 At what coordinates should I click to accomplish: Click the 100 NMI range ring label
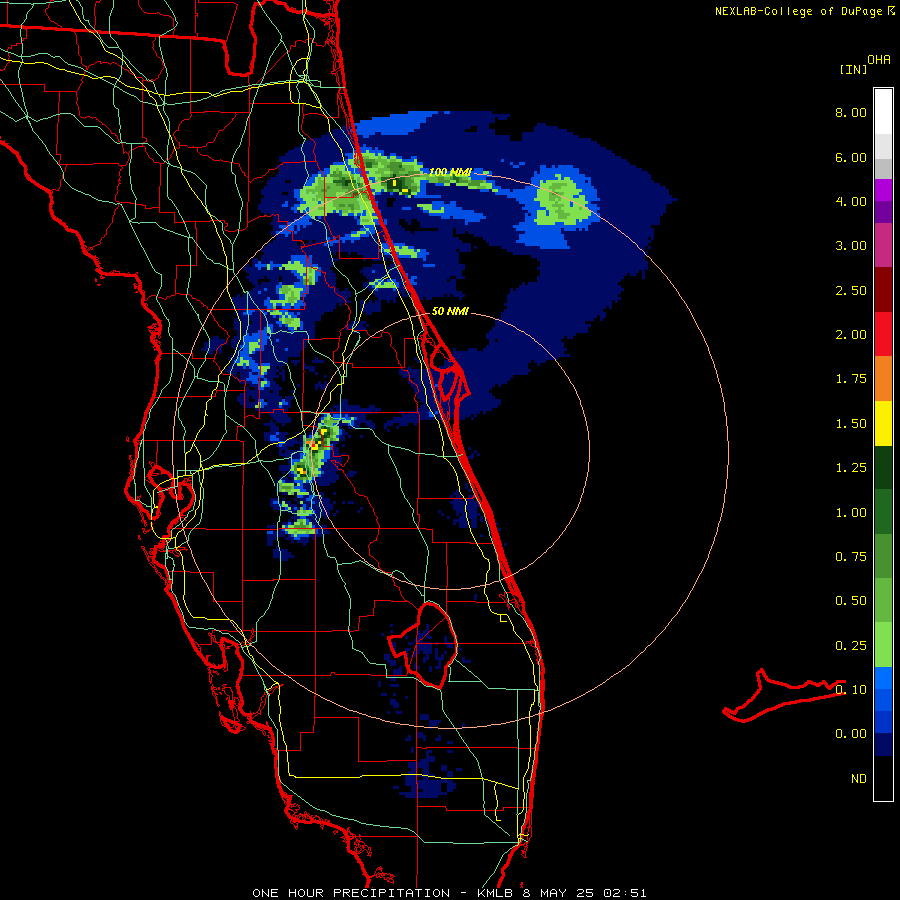(450, 172)
